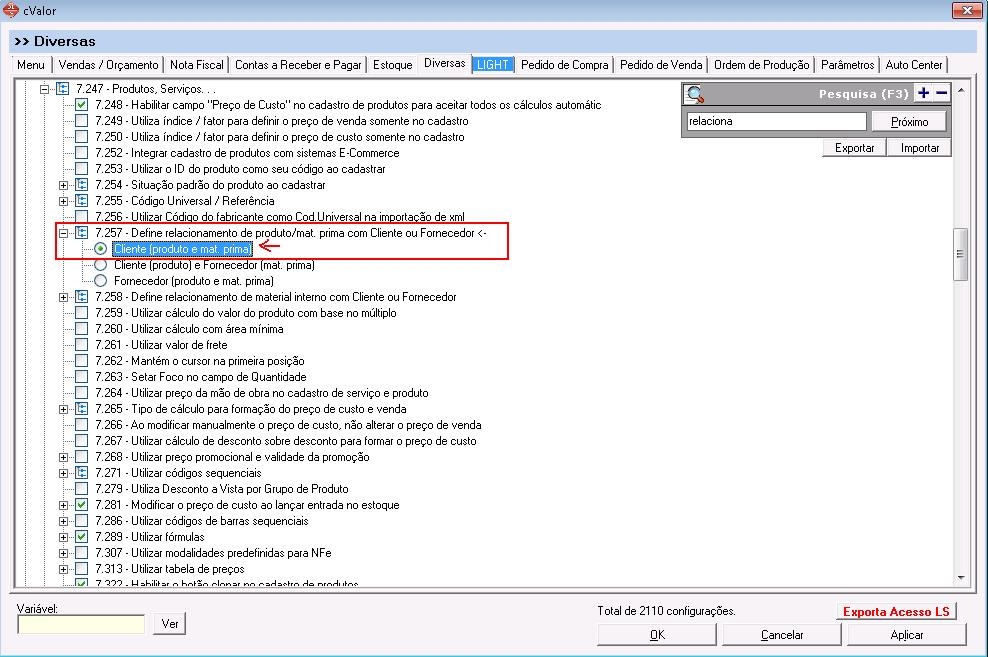The image size is (988, 657).
Task: Click the group icon of 7.255 Código Universal
Action: point(82,201)
